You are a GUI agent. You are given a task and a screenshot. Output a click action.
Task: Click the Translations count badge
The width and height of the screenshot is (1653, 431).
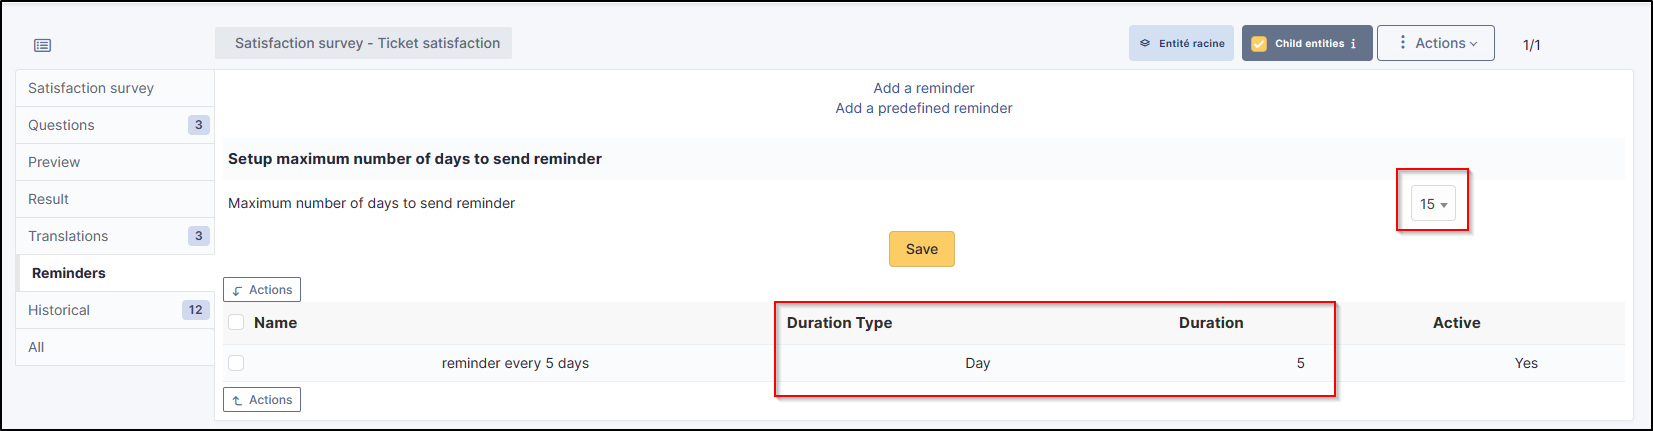click(198, 236)
